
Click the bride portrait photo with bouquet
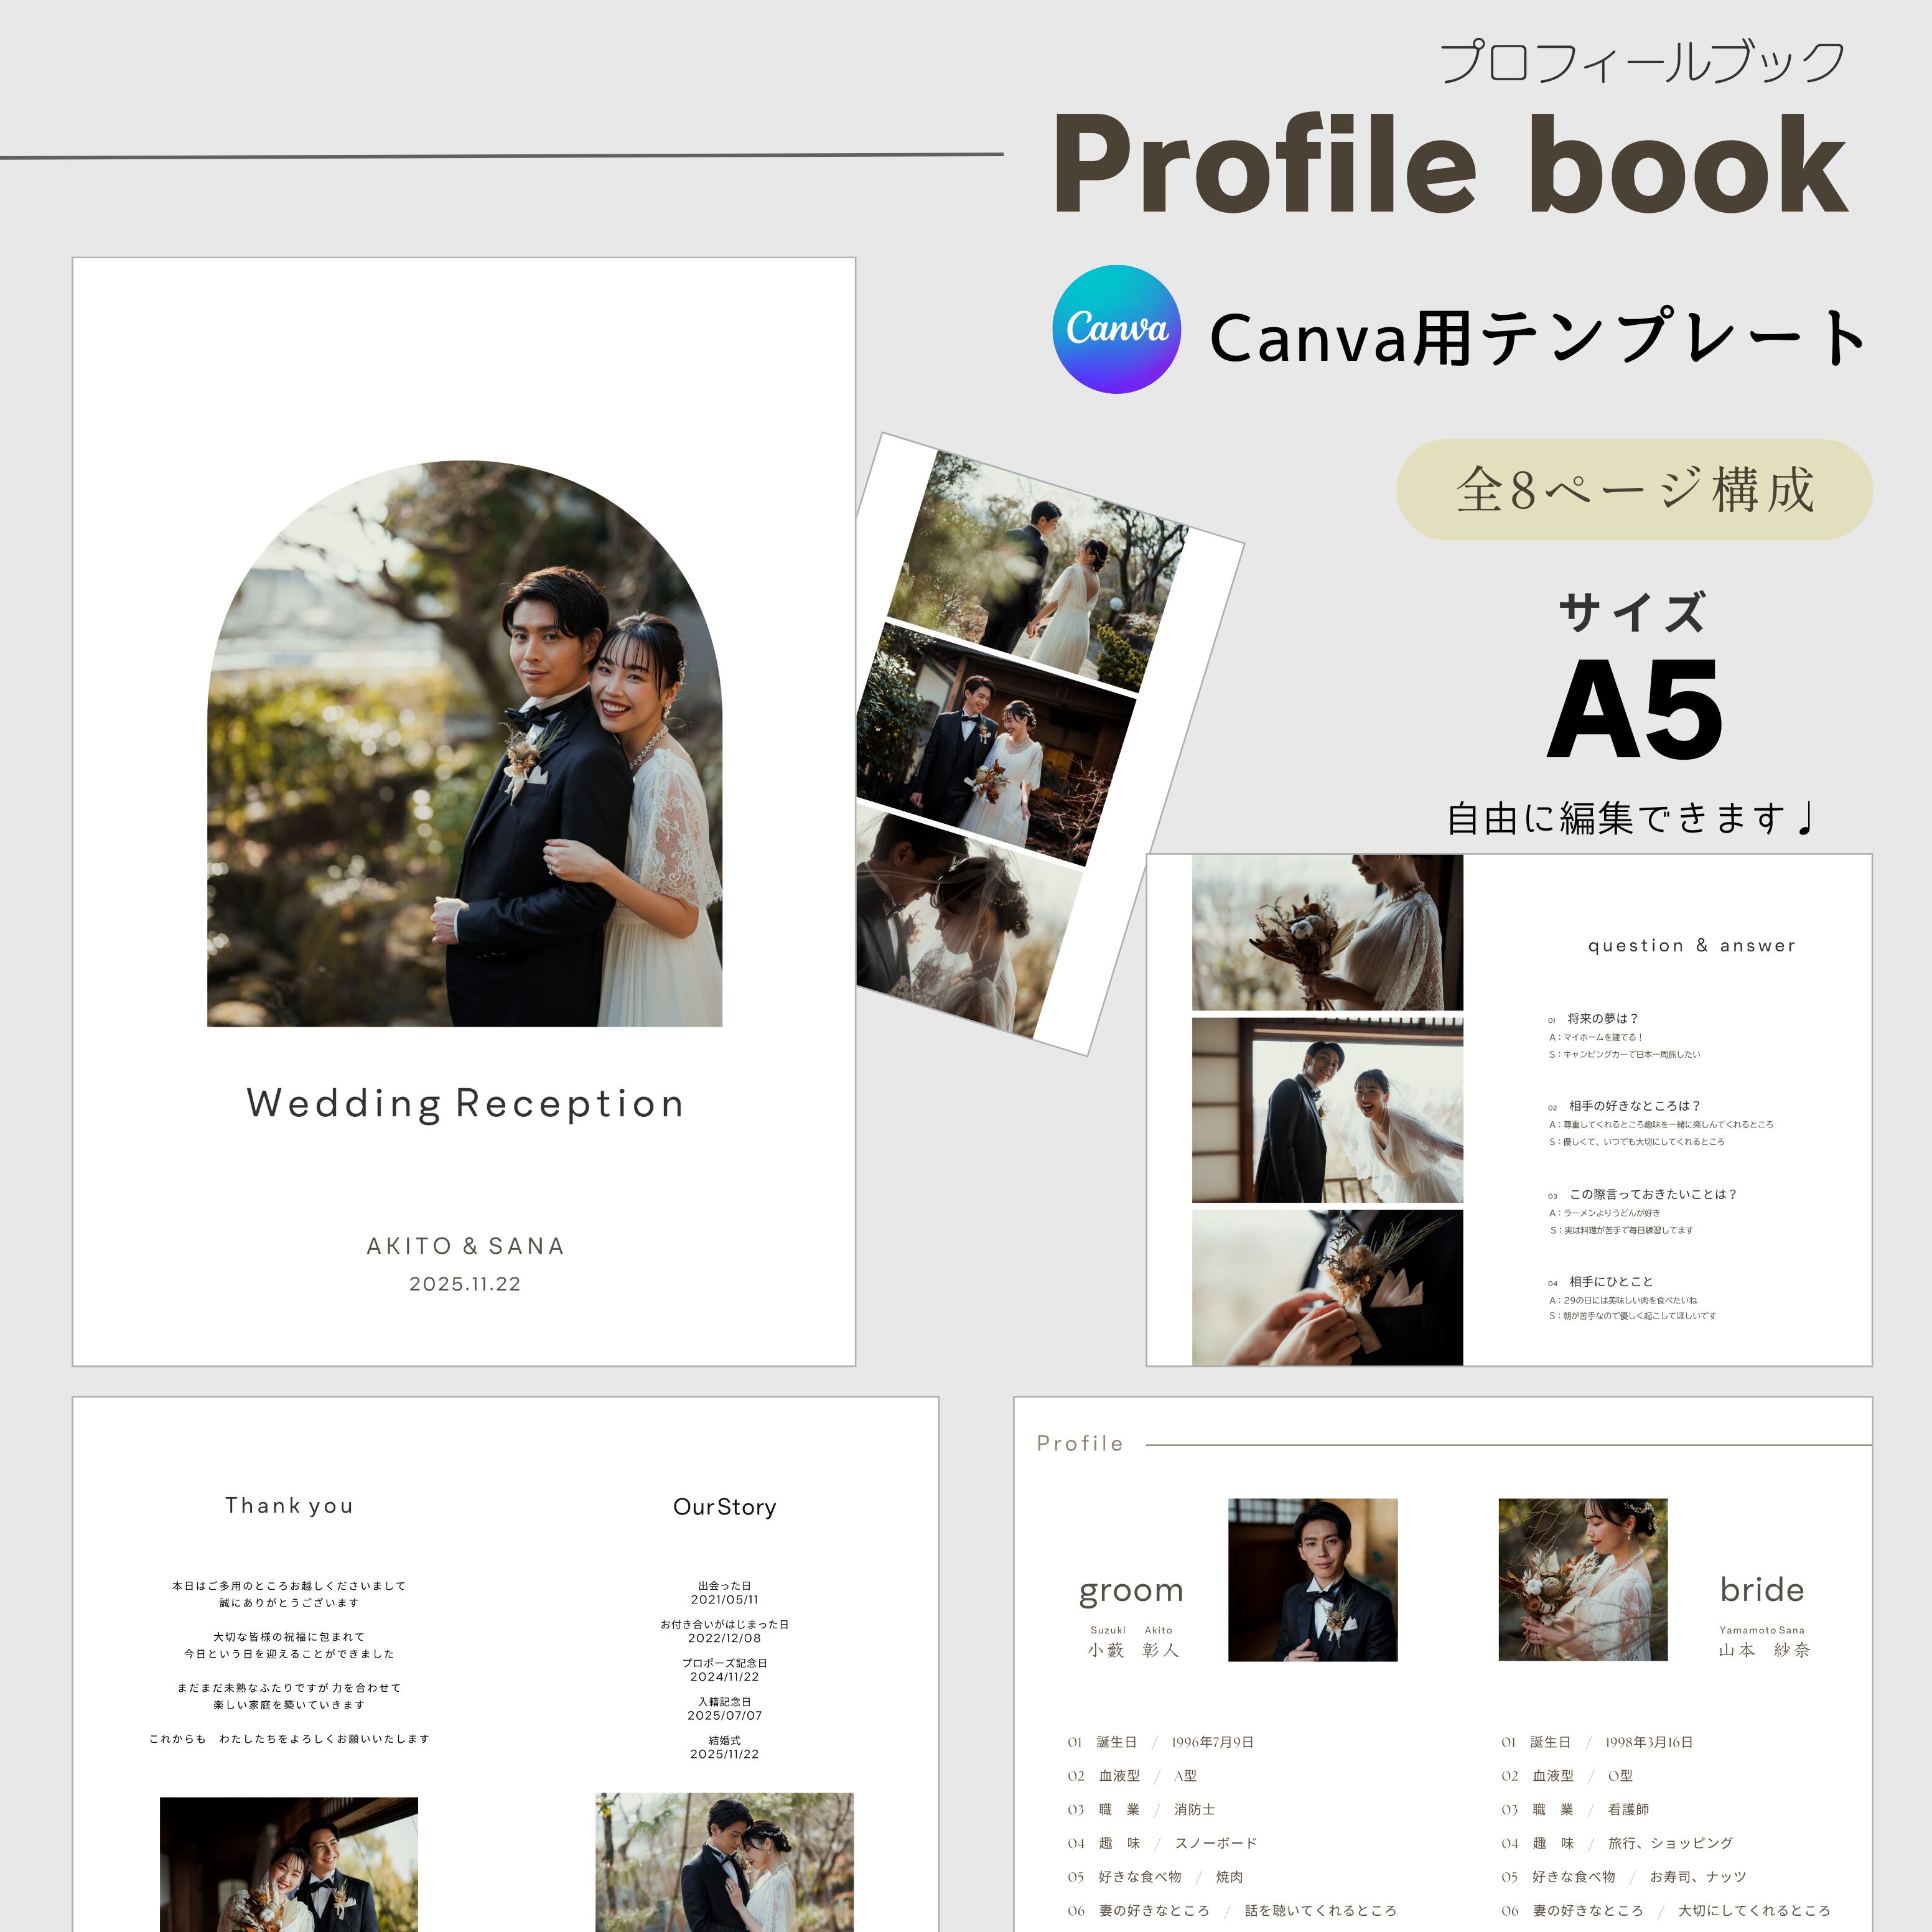pyautogui.click(x=1582, y=1580)
